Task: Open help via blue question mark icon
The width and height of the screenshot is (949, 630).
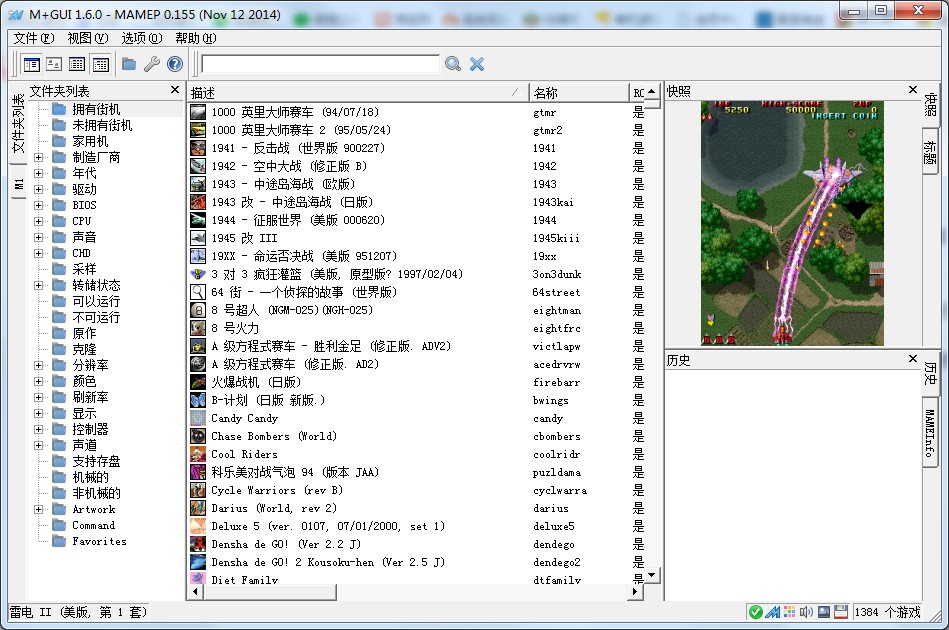Action: tap(175, 64)
